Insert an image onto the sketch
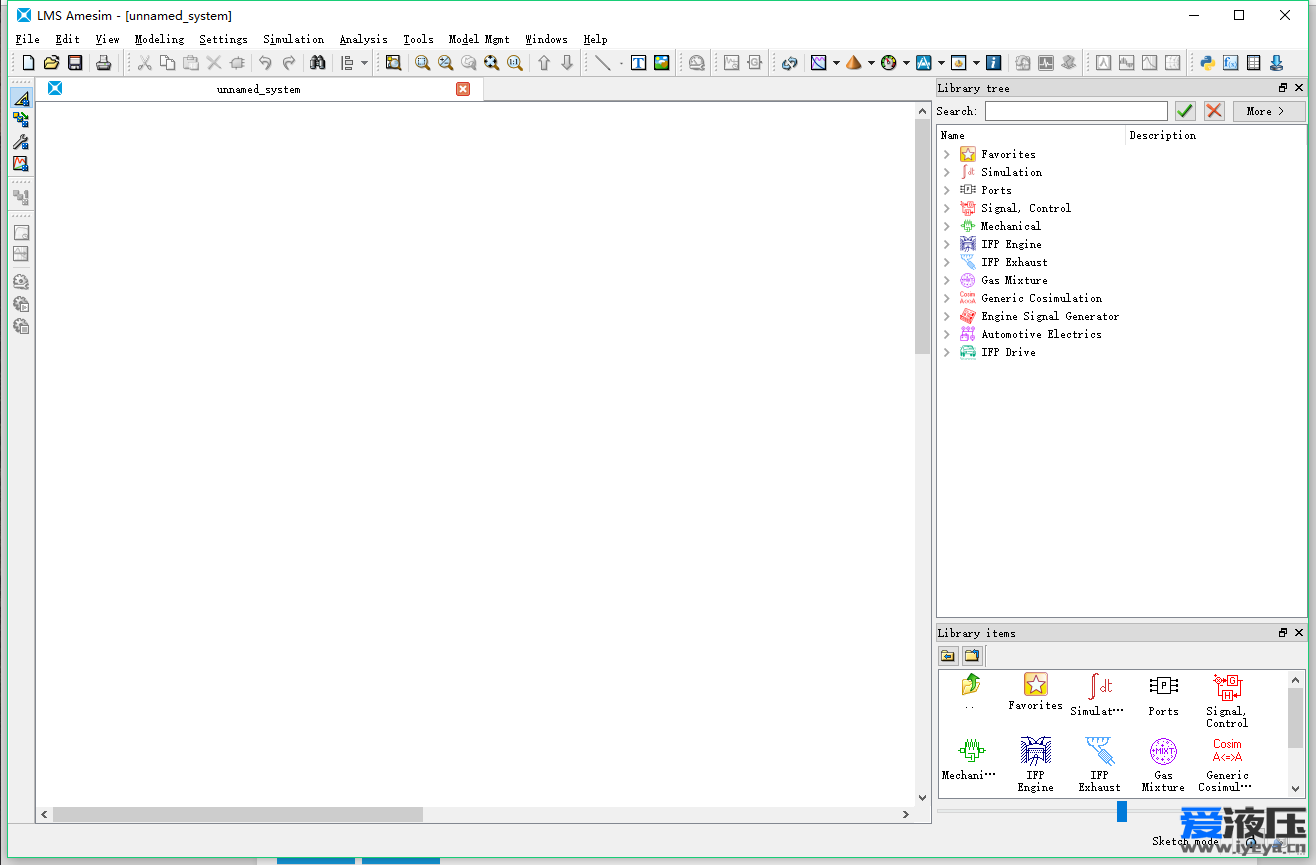This screenshot has width=1316, height=865. pos(662,63)
